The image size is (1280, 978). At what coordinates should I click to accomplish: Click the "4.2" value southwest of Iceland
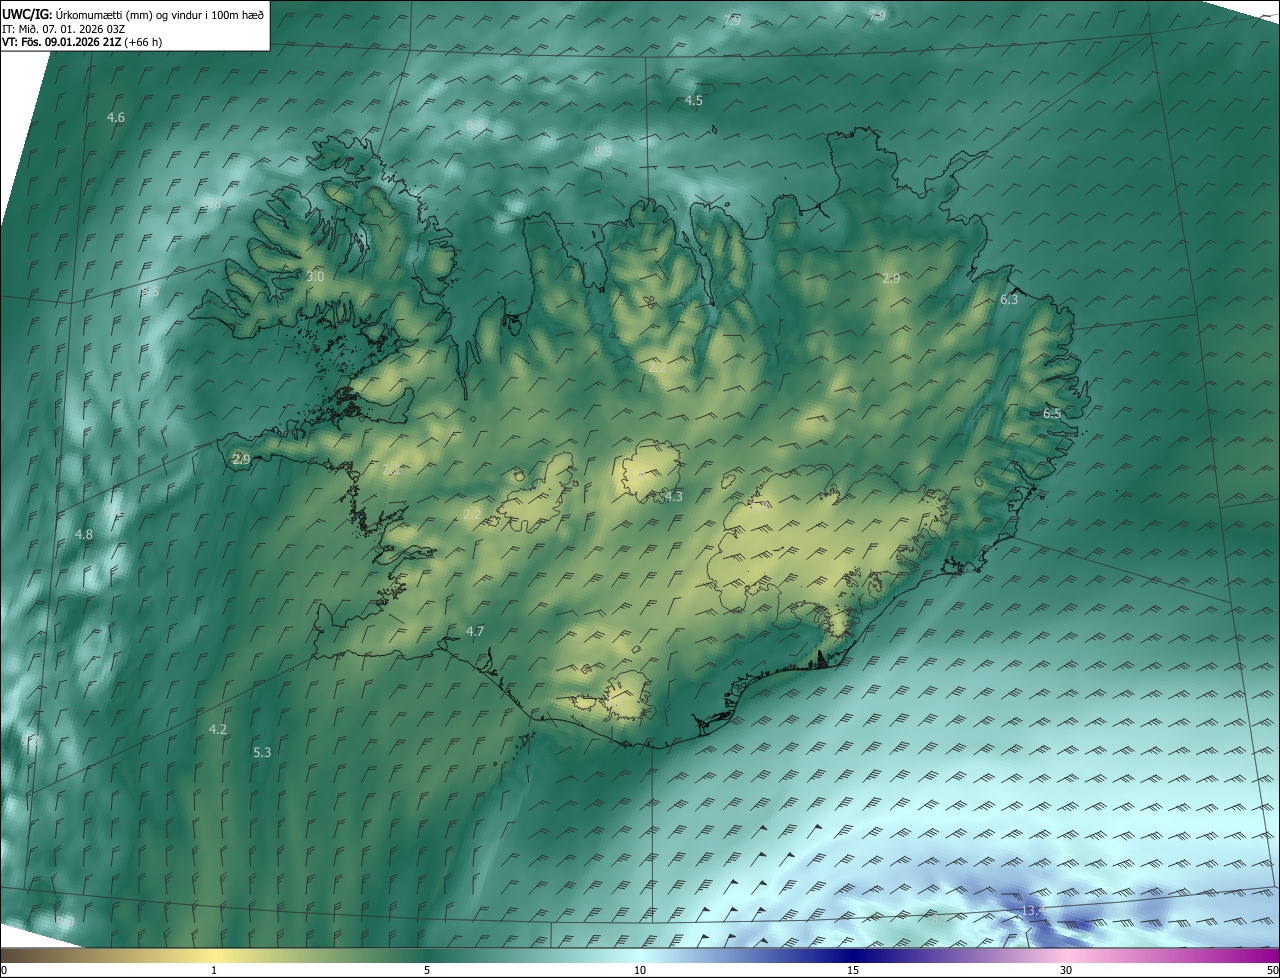pyautogui.click(x=218, y=730)
